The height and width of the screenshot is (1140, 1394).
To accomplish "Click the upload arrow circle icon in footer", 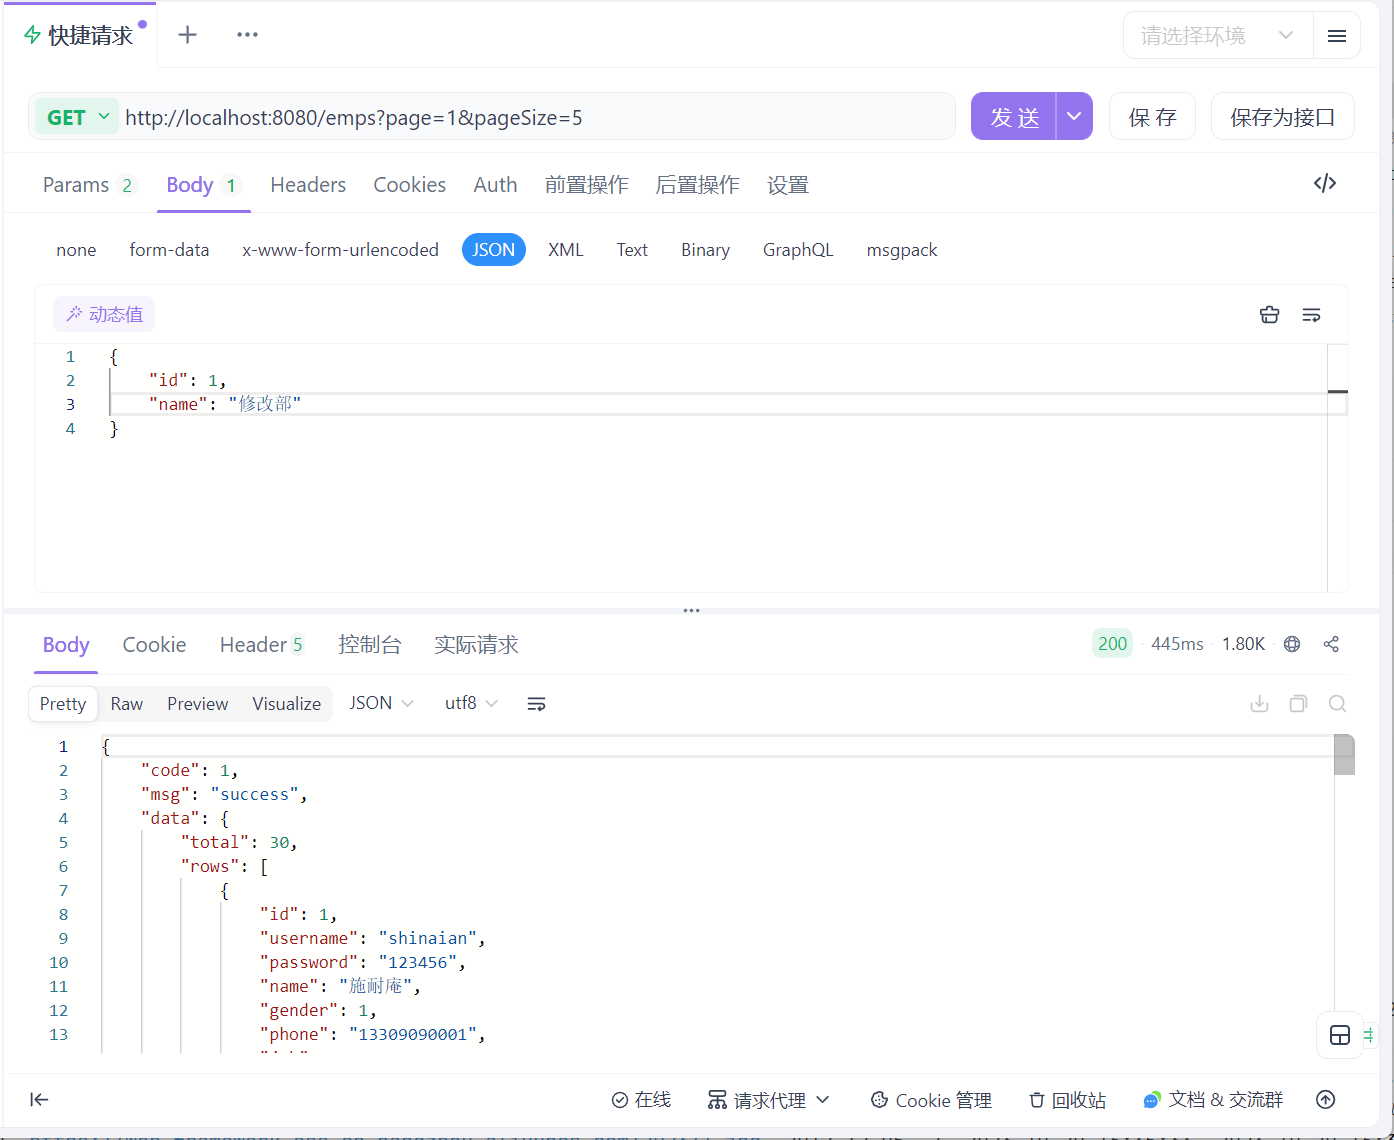I will [x=1326, y=1100].
